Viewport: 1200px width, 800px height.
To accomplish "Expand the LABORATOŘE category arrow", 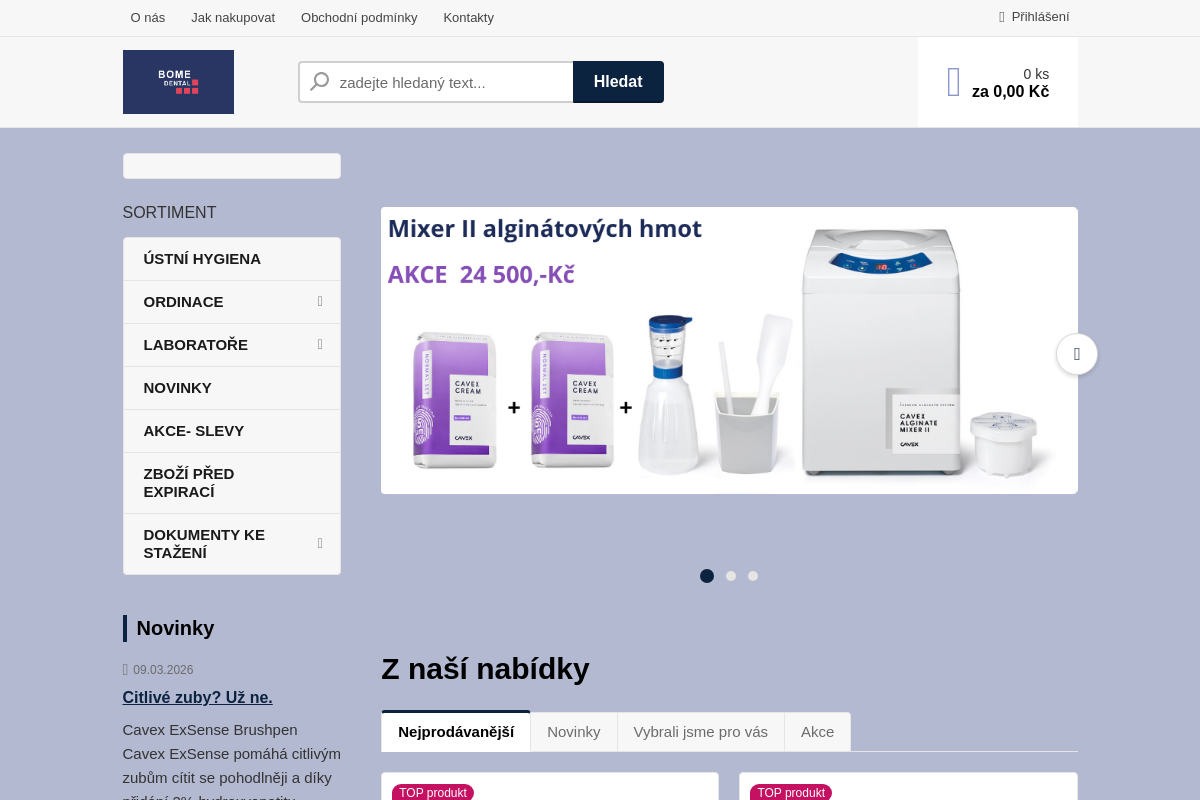I will [x=320, y=345].
